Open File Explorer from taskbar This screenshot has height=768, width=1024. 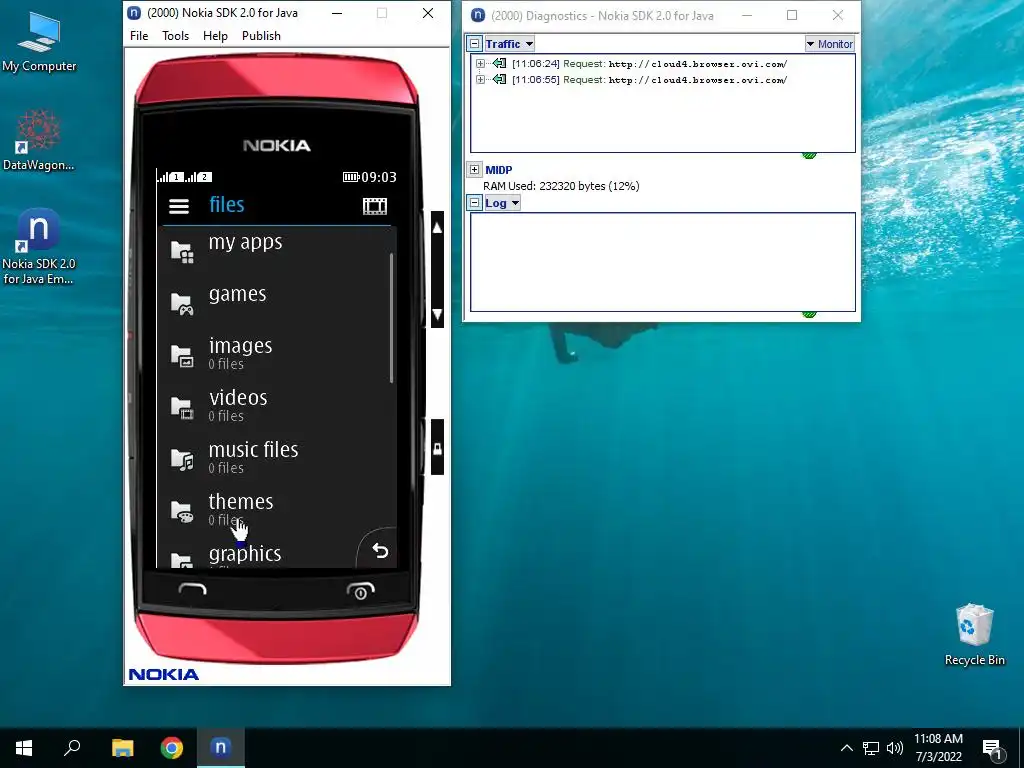tap(123, 747)
